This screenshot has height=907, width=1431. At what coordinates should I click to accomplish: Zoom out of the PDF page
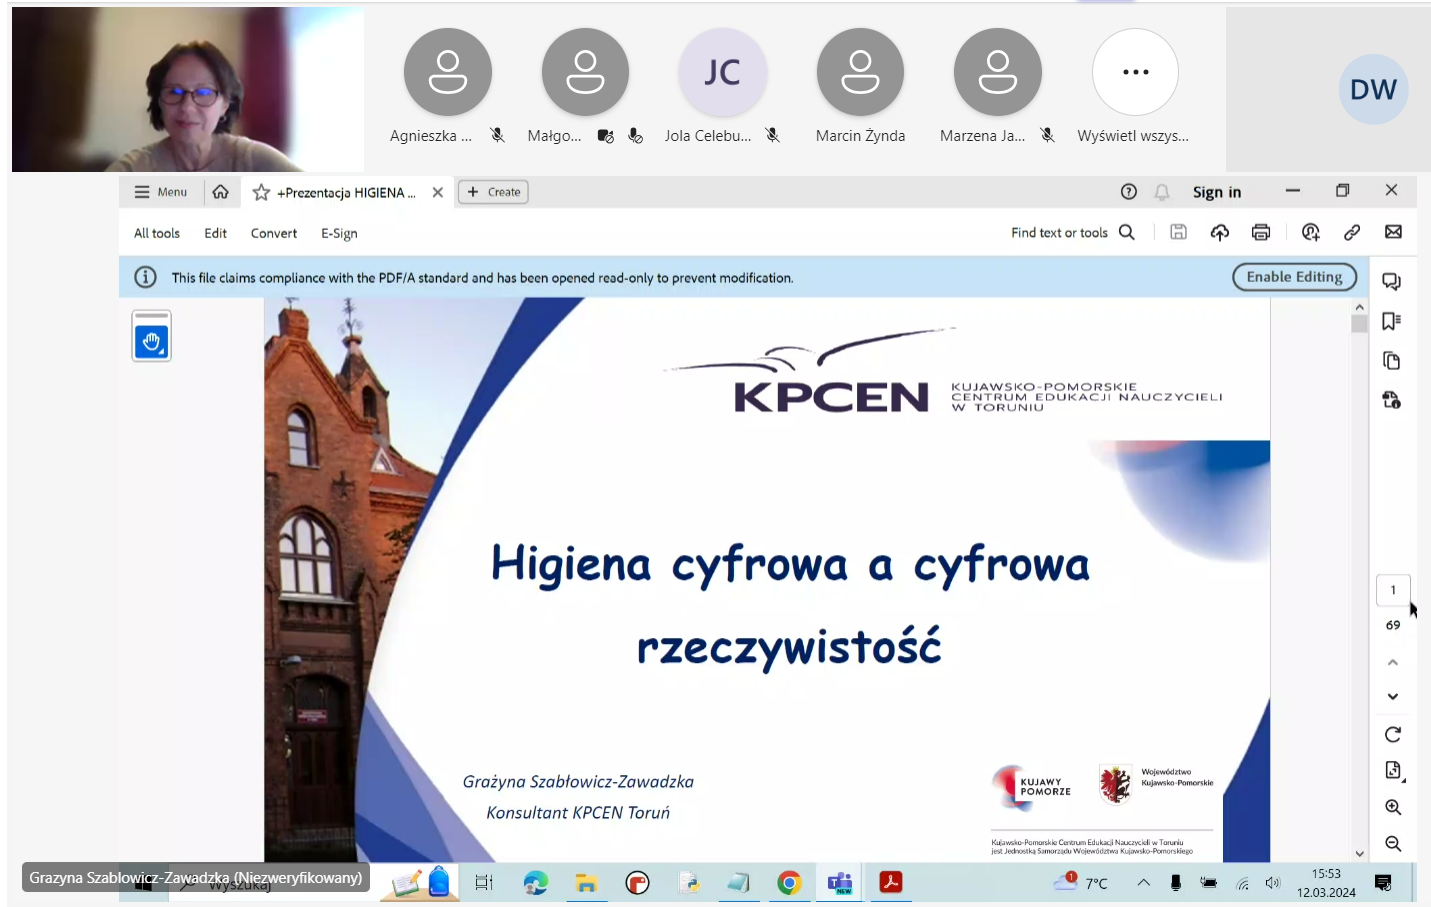tap(1393, 844)
